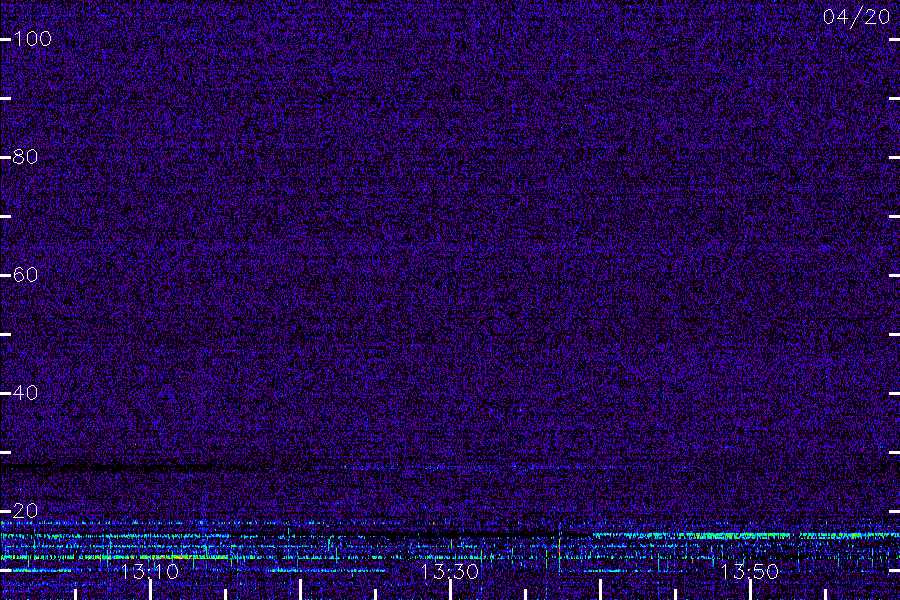
Task: Click the 13:50 time axis label
Action: point(750,572)
